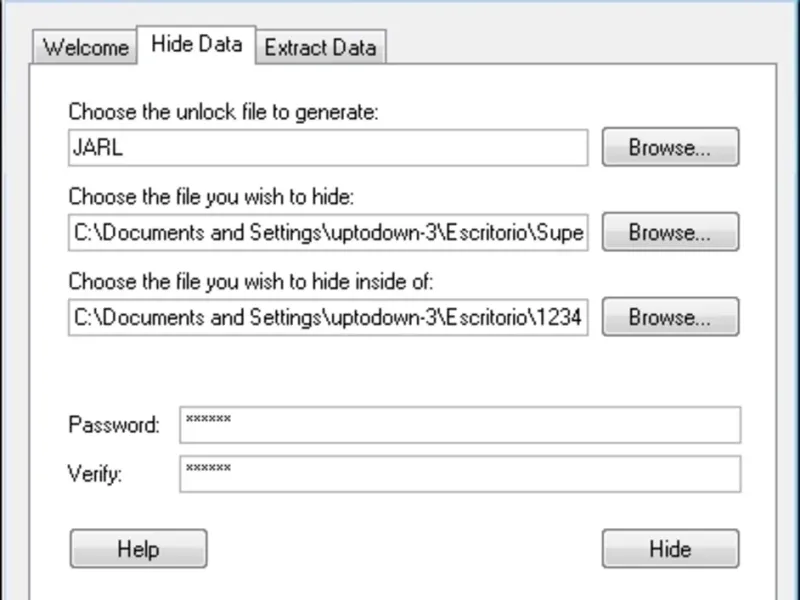
Task: Open the Extract Data tab
Action: click(x=320, y=47)
